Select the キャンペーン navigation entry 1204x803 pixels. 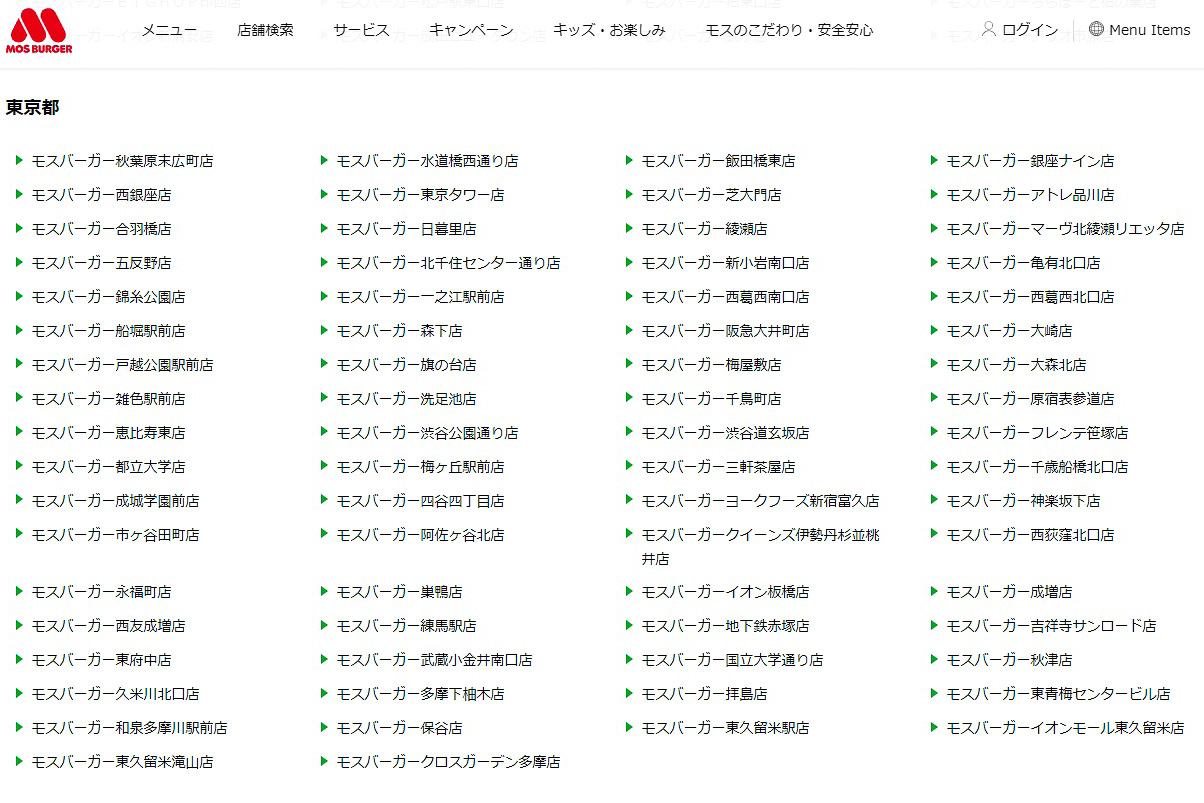tap(471, 31)
